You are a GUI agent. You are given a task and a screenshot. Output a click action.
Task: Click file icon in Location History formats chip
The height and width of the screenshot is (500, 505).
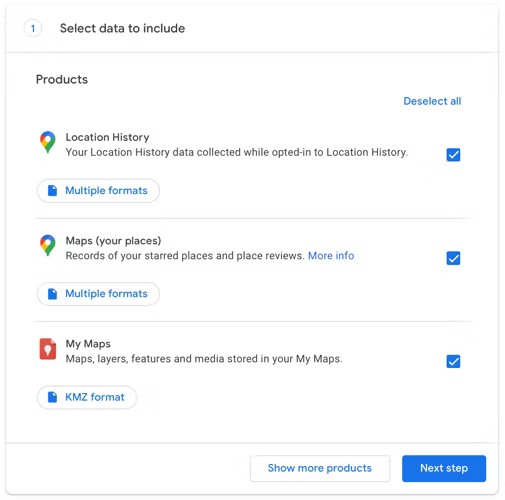tap(52, 190)
